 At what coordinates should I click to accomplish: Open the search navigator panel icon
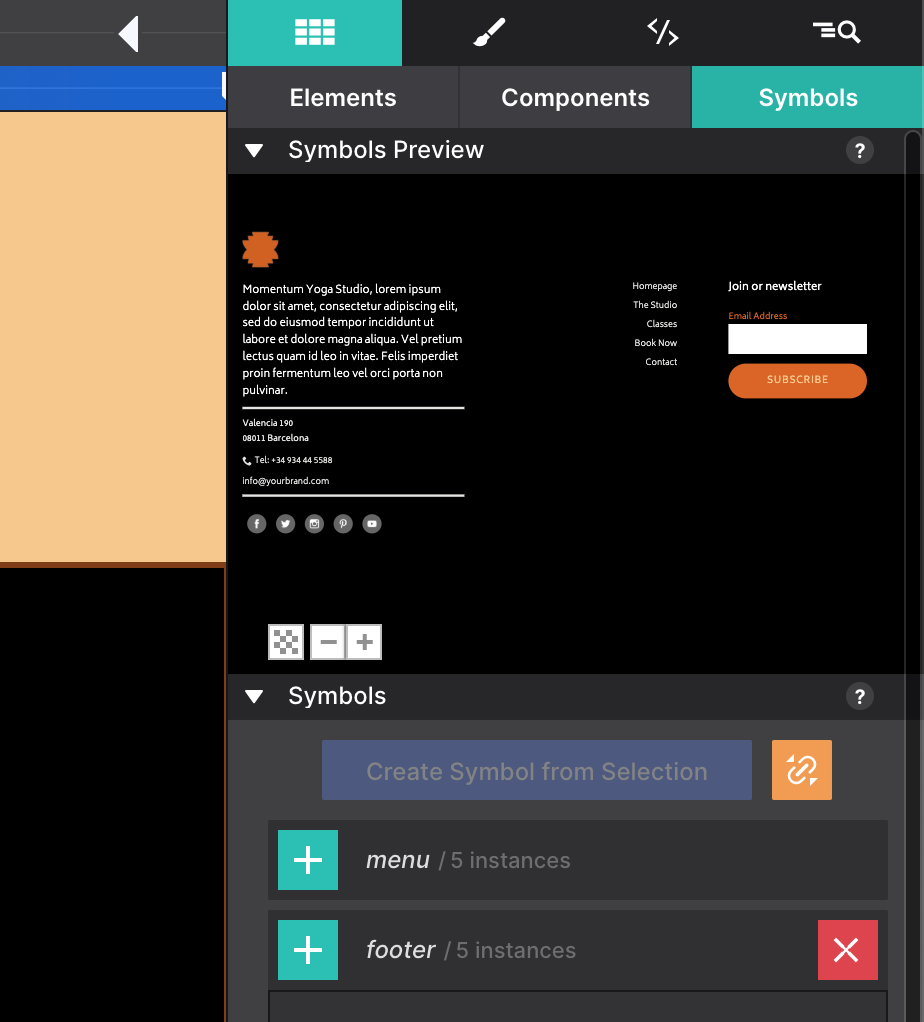pos(837,32)
